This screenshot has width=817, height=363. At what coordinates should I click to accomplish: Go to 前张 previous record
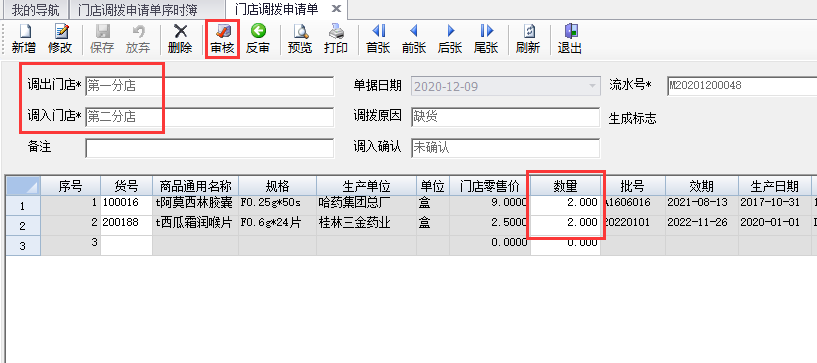[414, 39]
